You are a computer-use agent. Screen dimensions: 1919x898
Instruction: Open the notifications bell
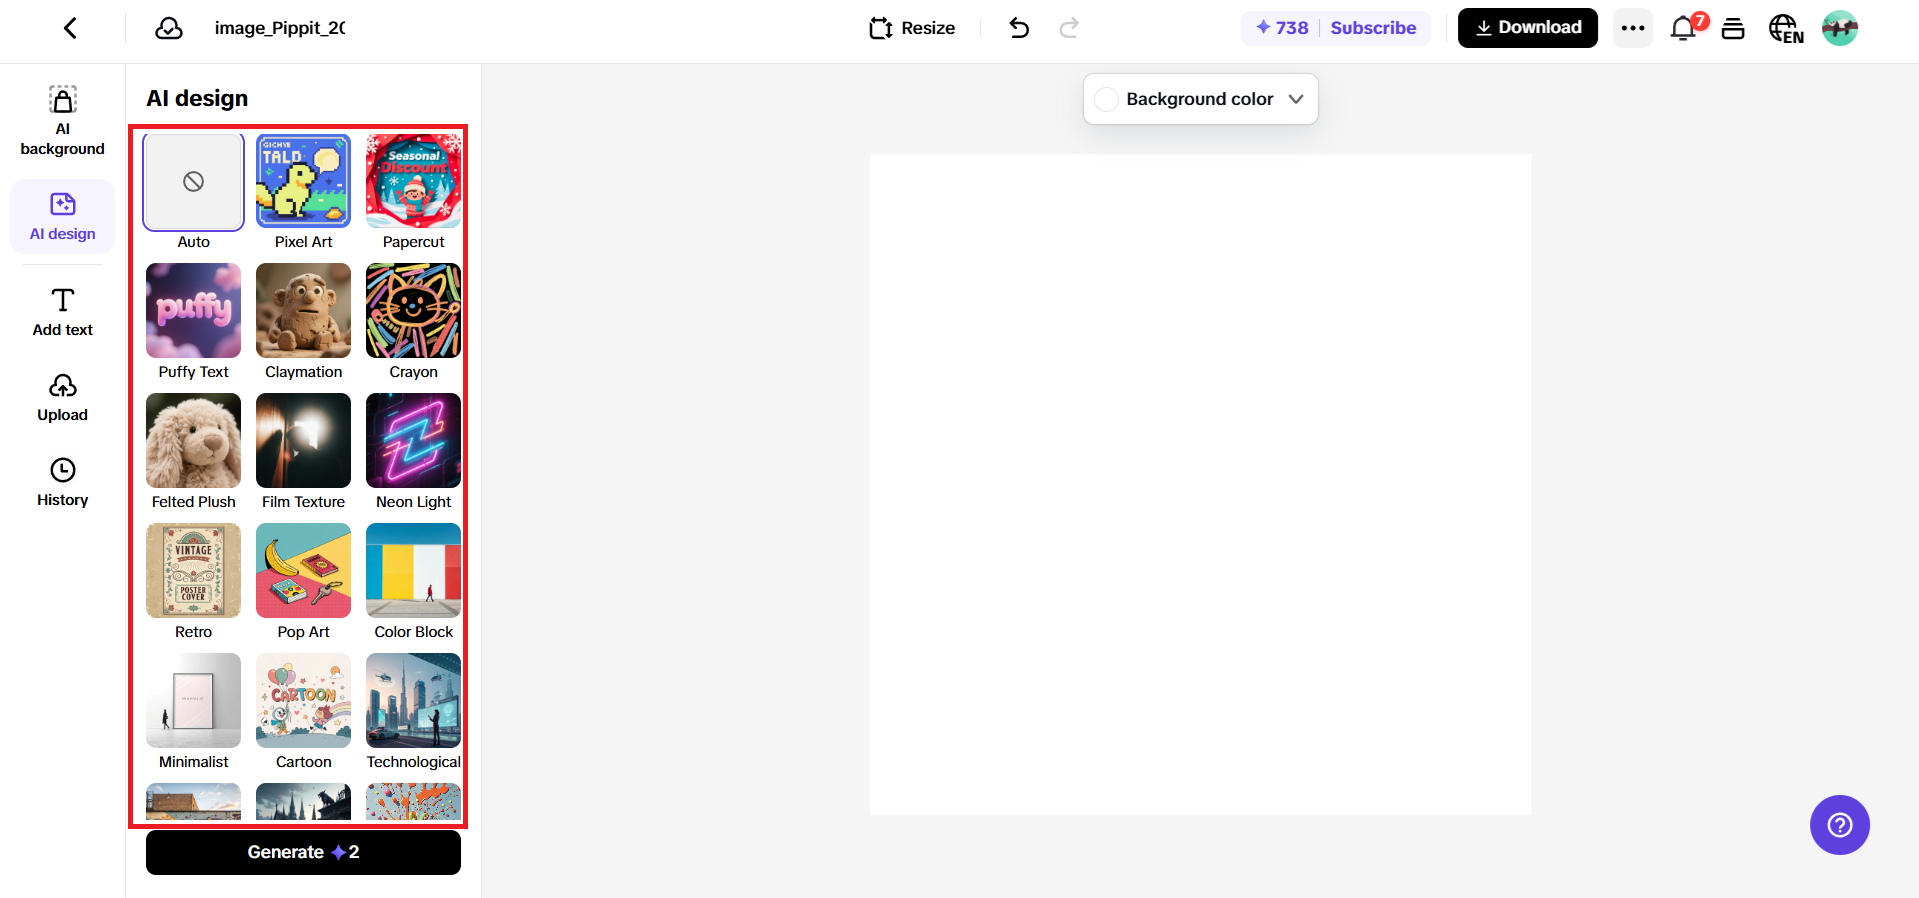point(1684,28)
